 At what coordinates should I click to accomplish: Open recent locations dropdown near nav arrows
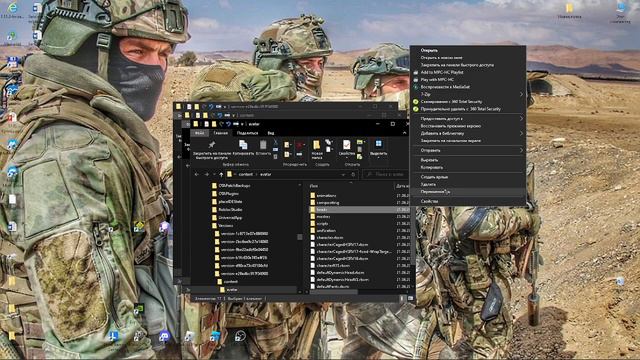tap(214, 174)
